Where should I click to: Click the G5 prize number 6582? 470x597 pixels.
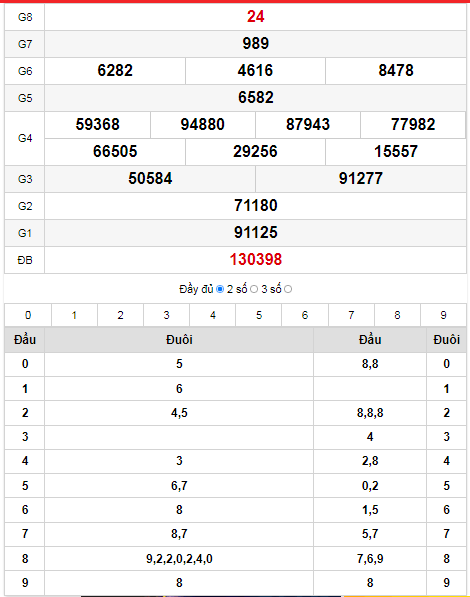click(256, 97)
